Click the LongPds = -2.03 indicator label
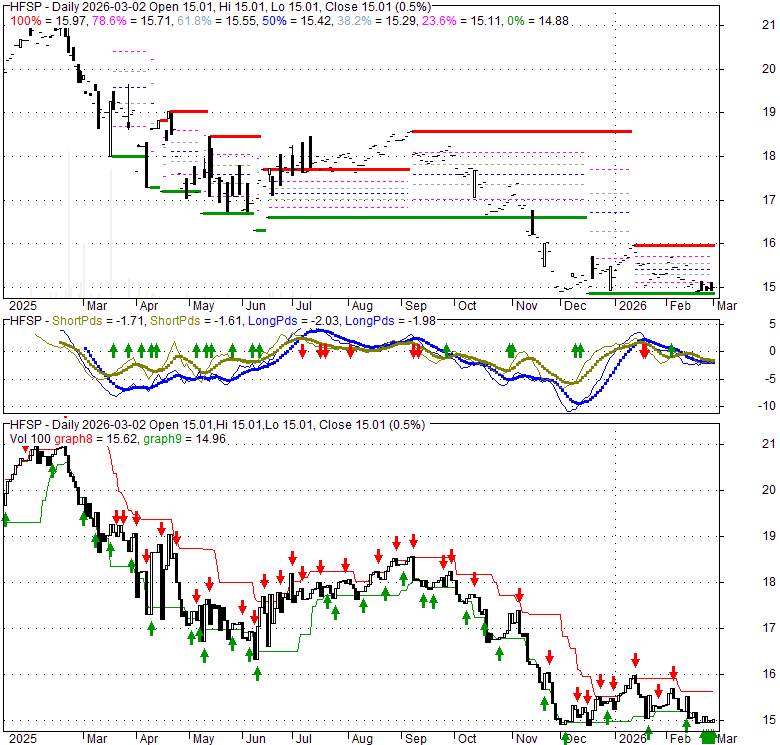 click(293, 321)
